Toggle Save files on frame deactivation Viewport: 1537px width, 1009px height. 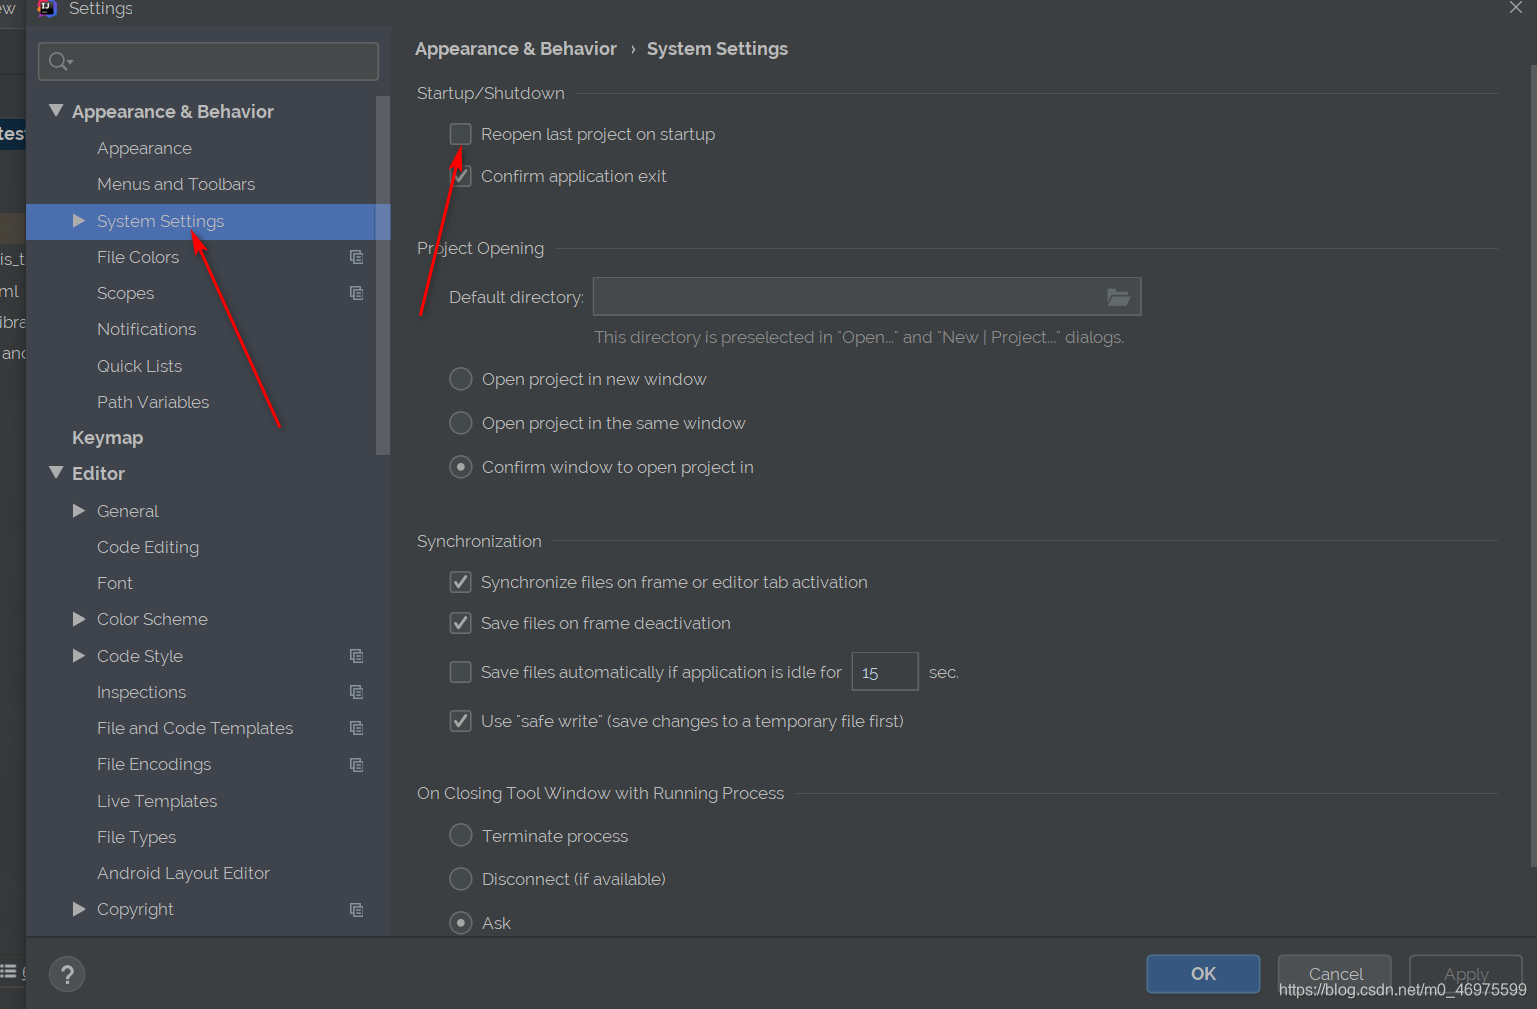pos(460,623)
